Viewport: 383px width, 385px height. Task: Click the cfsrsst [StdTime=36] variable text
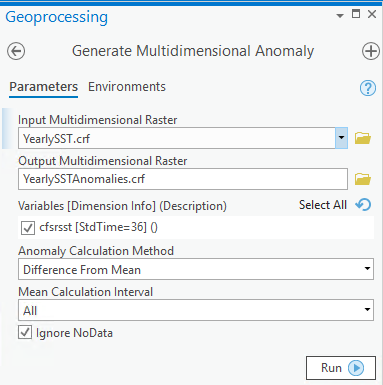[x=99, y=227]
